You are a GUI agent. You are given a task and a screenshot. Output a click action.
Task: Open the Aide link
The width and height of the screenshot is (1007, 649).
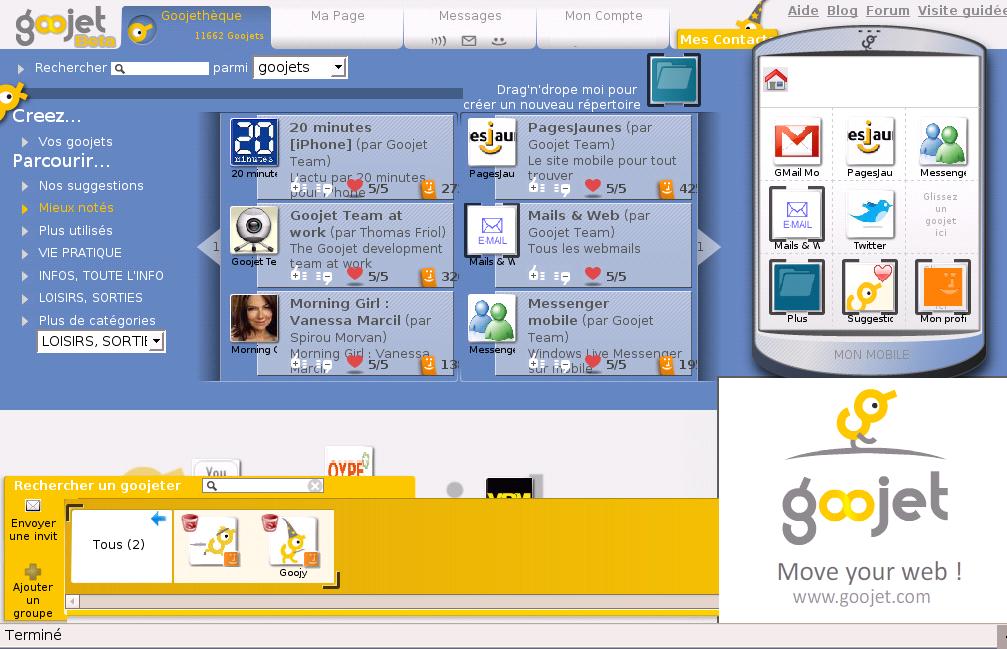[x=803, y=10]
